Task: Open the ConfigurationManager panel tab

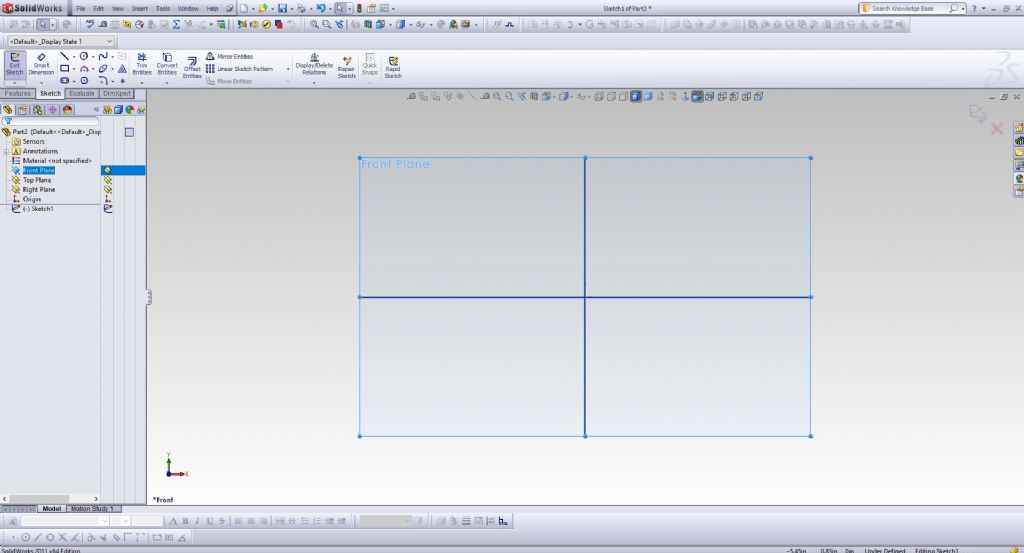Action: coord(38,110)
